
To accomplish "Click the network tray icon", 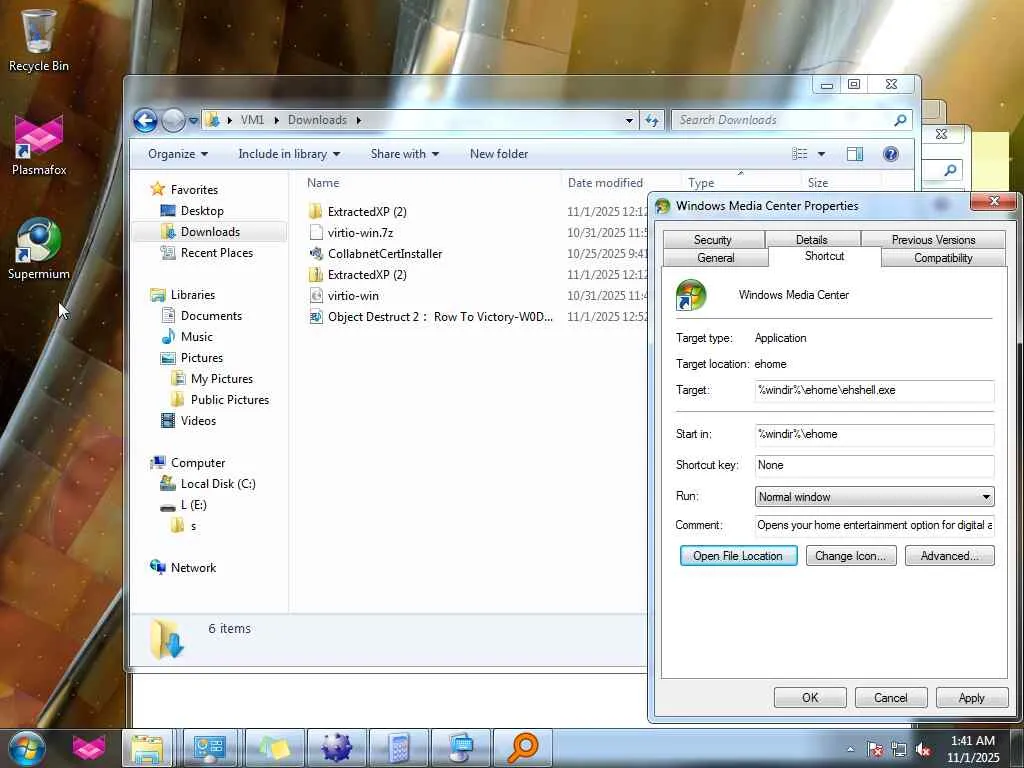I will [899, 750].
